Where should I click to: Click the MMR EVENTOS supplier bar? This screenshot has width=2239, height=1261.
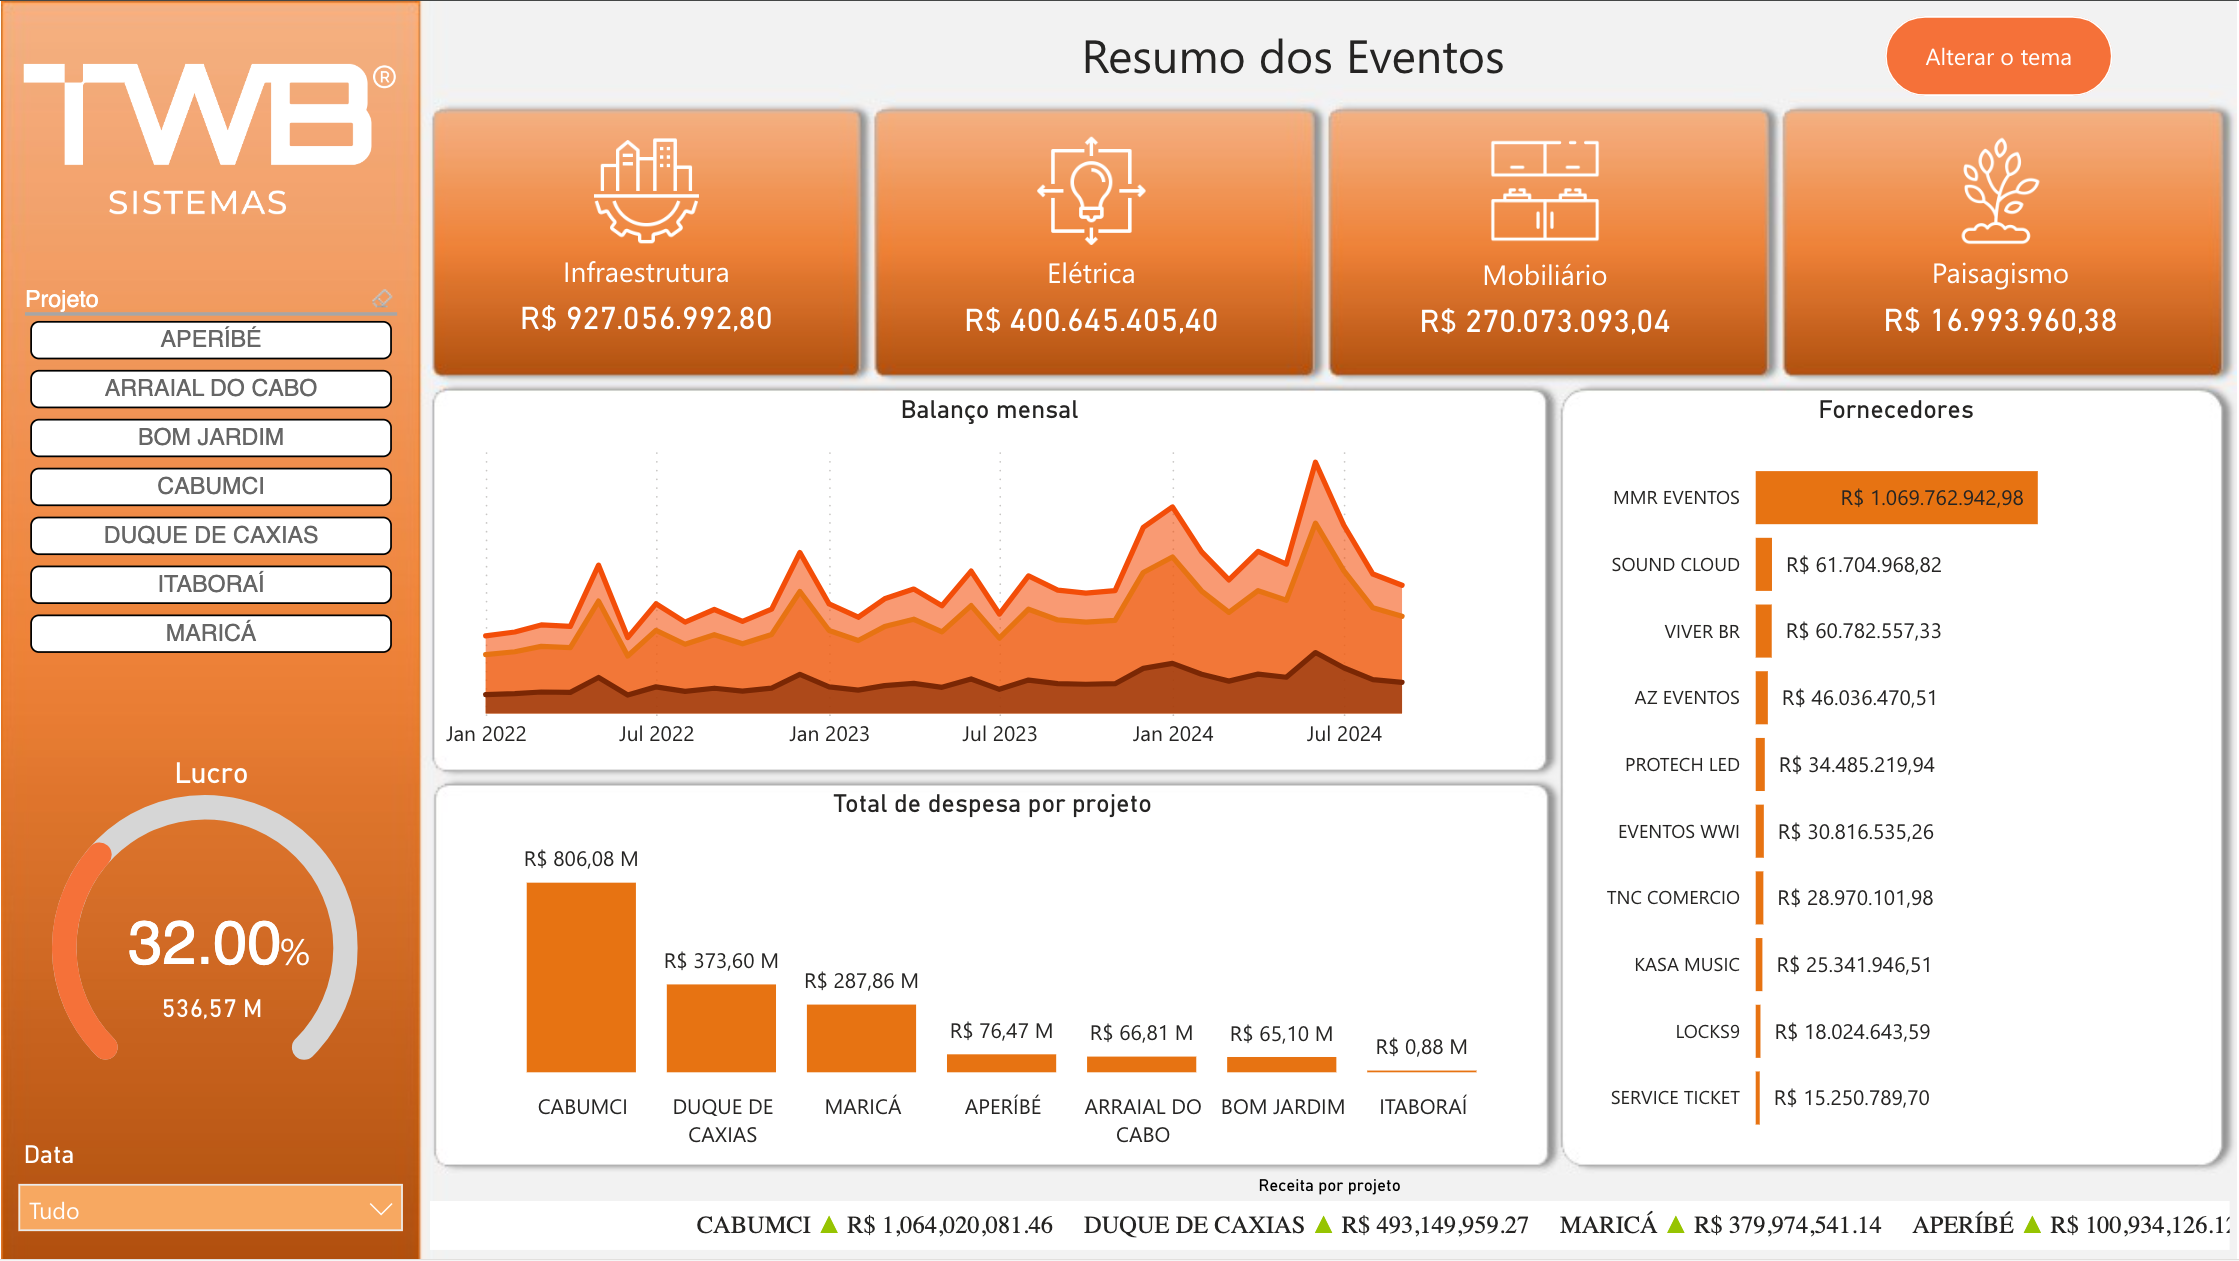(x=1895, y=497)
